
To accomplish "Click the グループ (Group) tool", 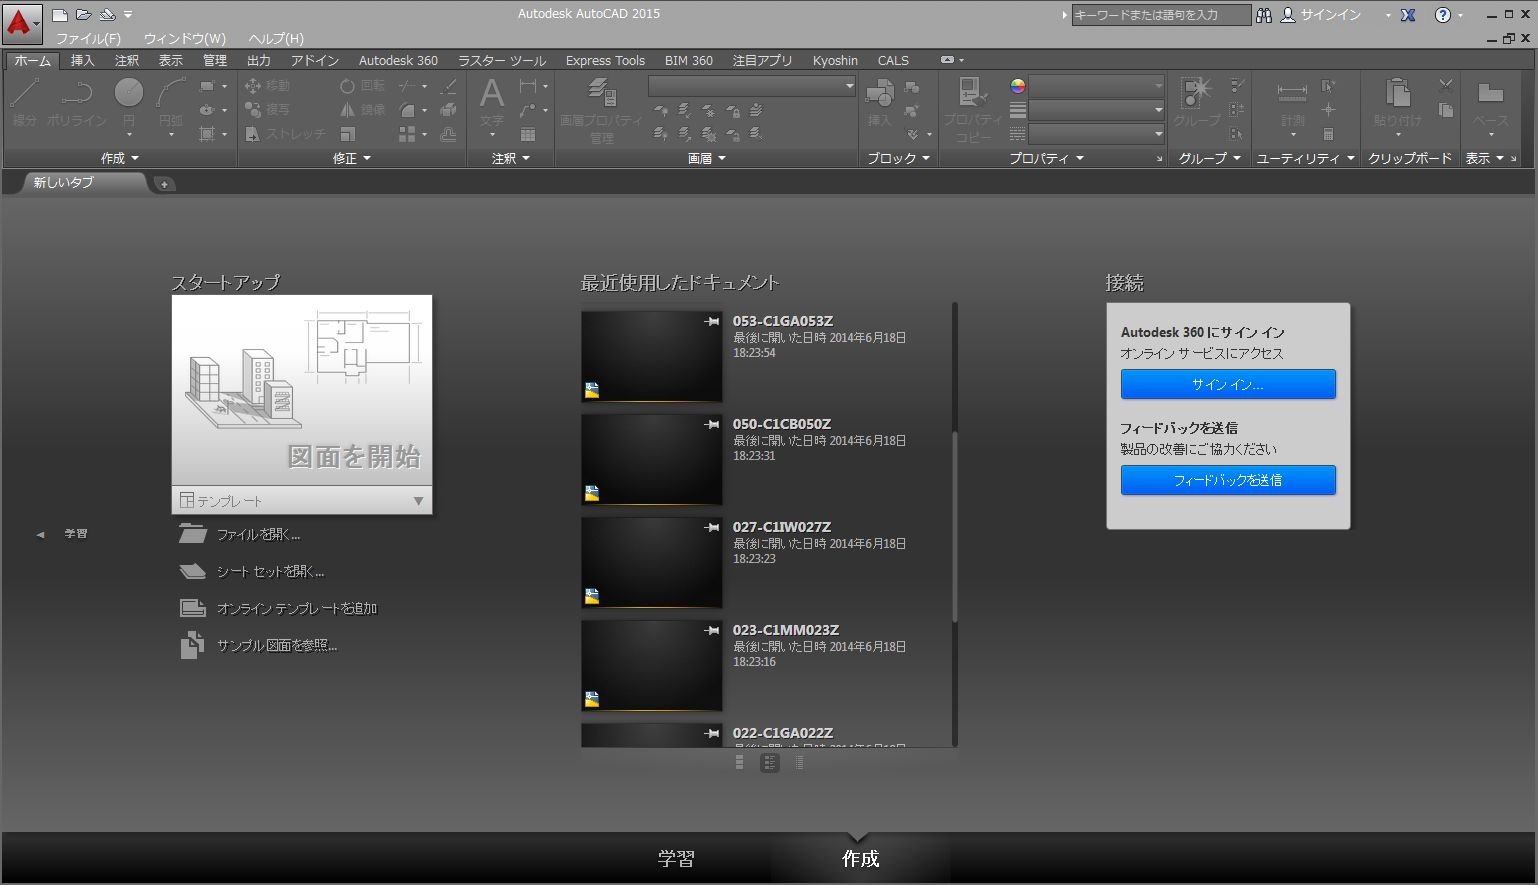I will pos(1197,103).
